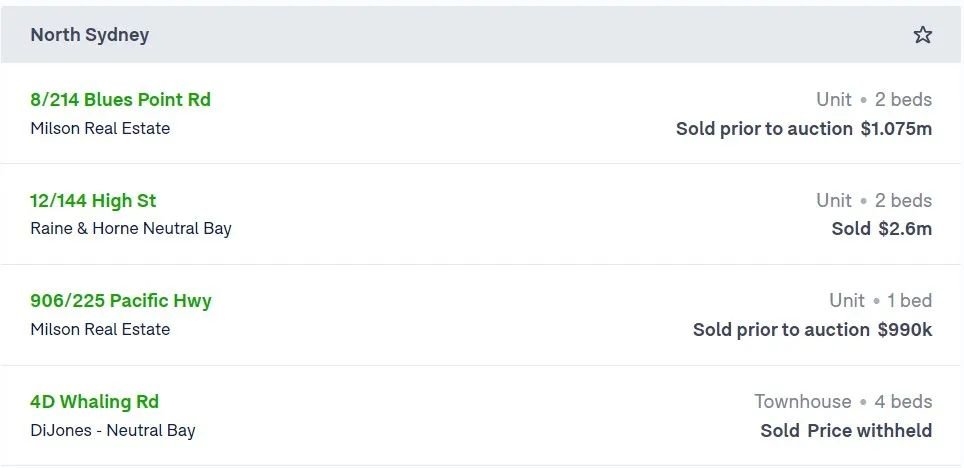Click DiJones - Neutral Bay agency

pyautogui.click(x=113, y=430)
